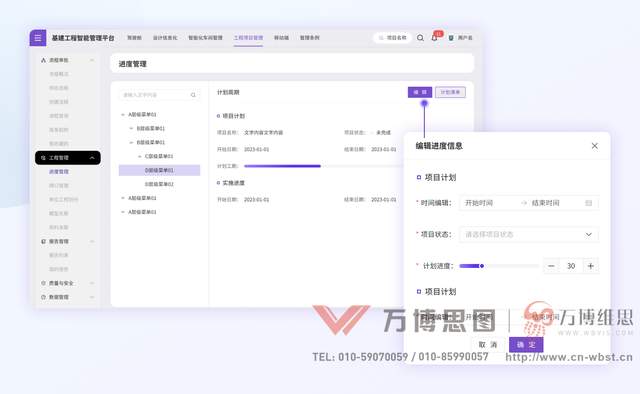
Task: Click 进度管理 page title
Action: click(x=133, y=64)
